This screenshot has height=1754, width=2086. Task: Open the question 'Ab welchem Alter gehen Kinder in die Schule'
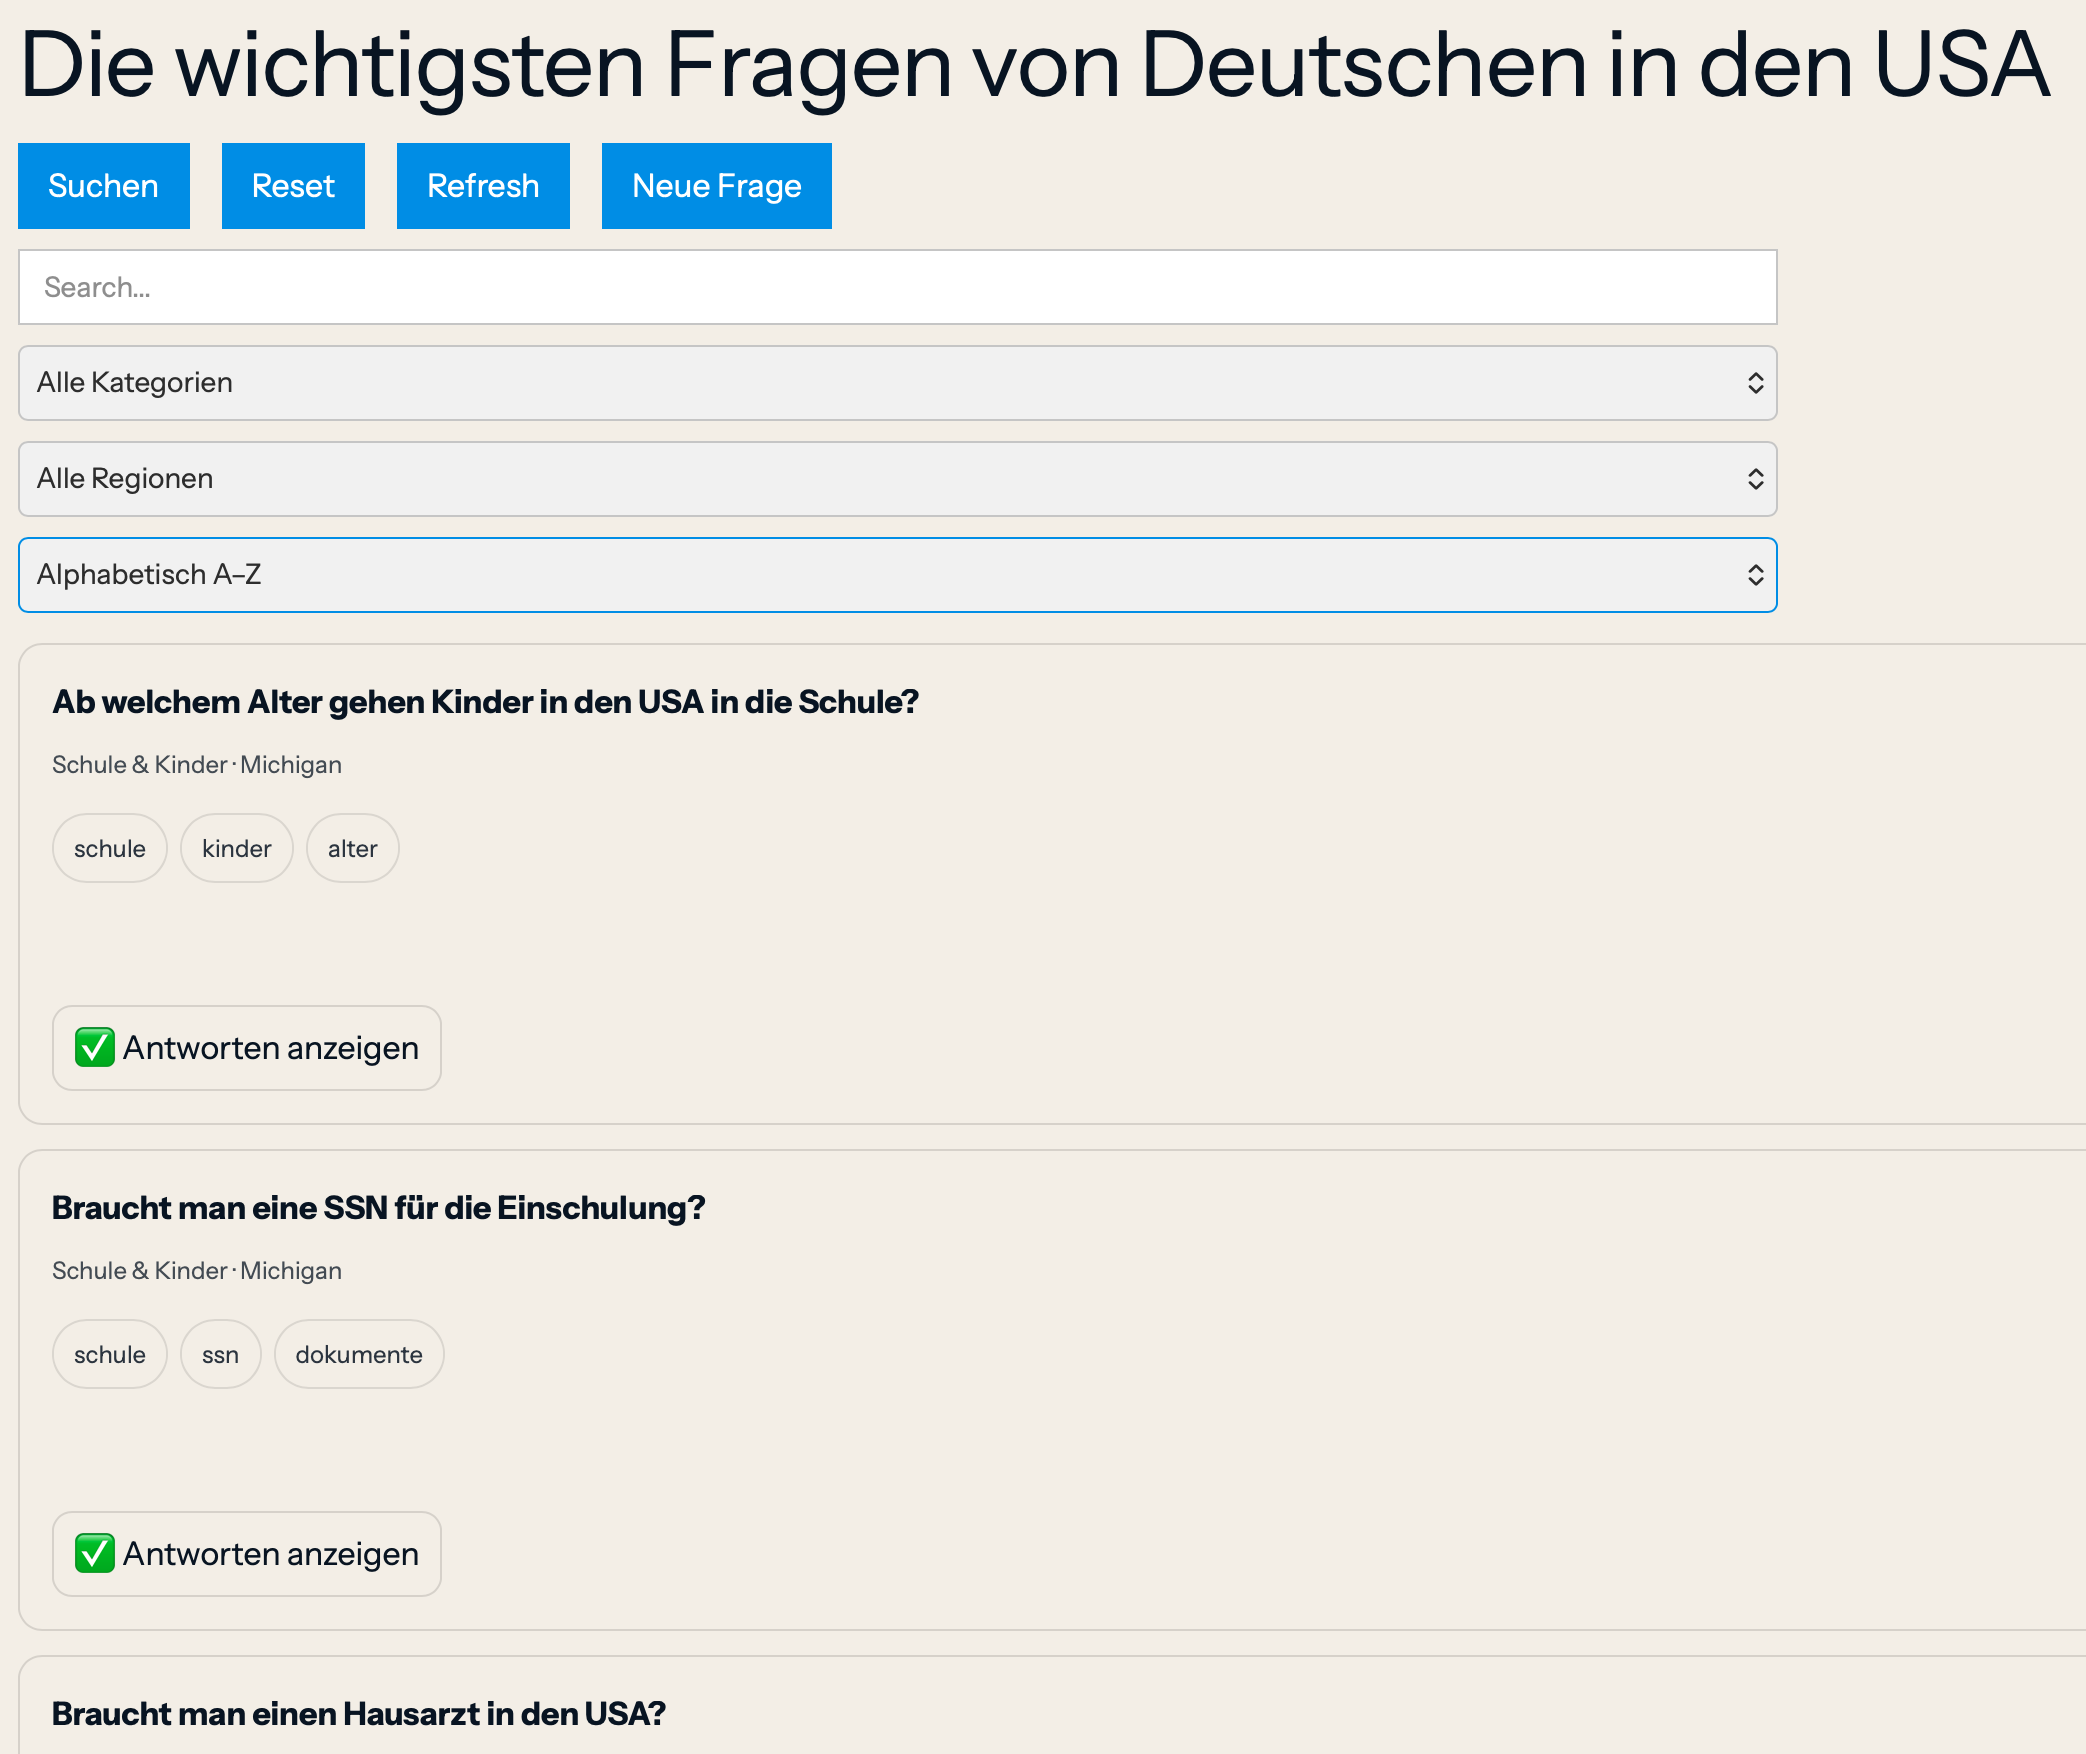point(484,701)
